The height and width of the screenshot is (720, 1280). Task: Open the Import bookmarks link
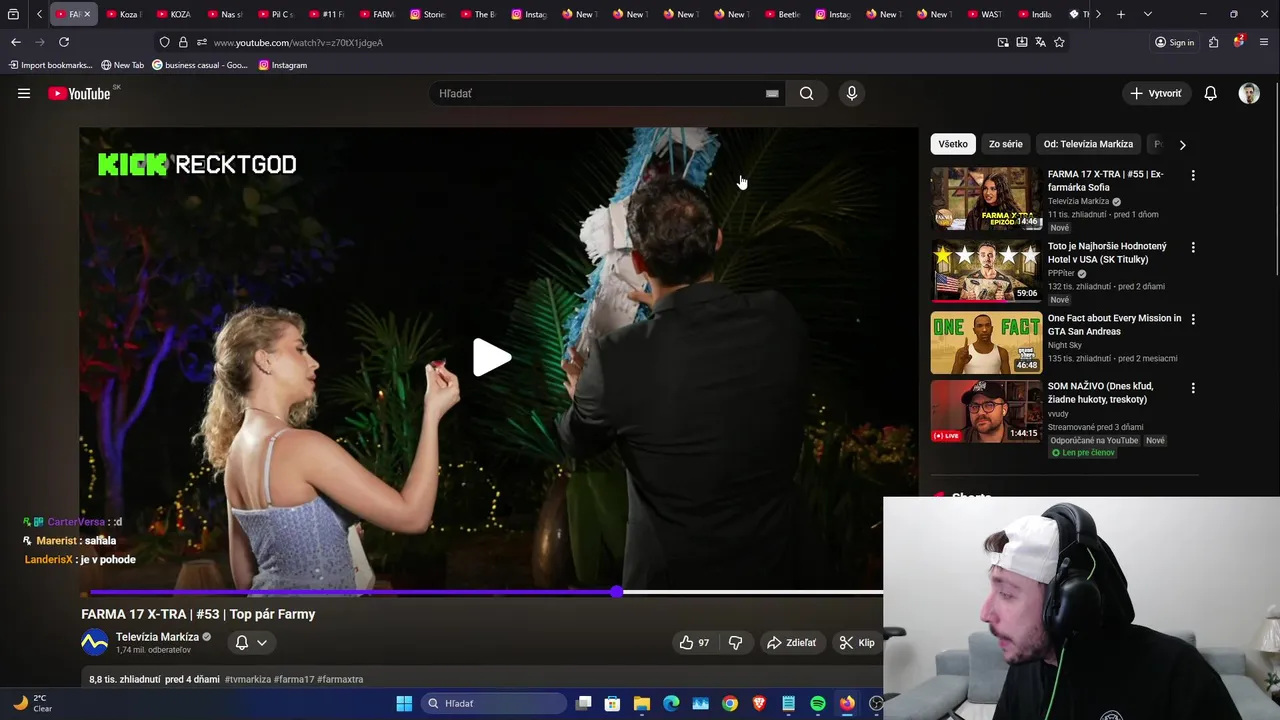pyautogui.click(x=50, y=65)
